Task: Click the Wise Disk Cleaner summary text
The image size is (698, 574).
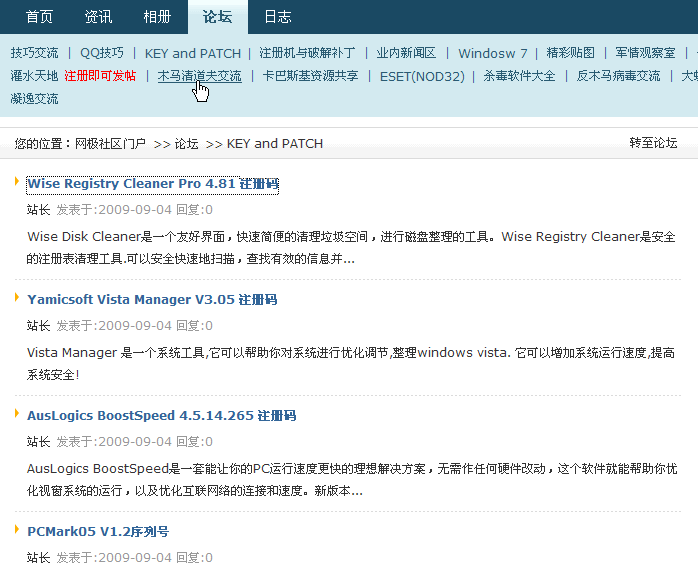Action: (352, 248)
